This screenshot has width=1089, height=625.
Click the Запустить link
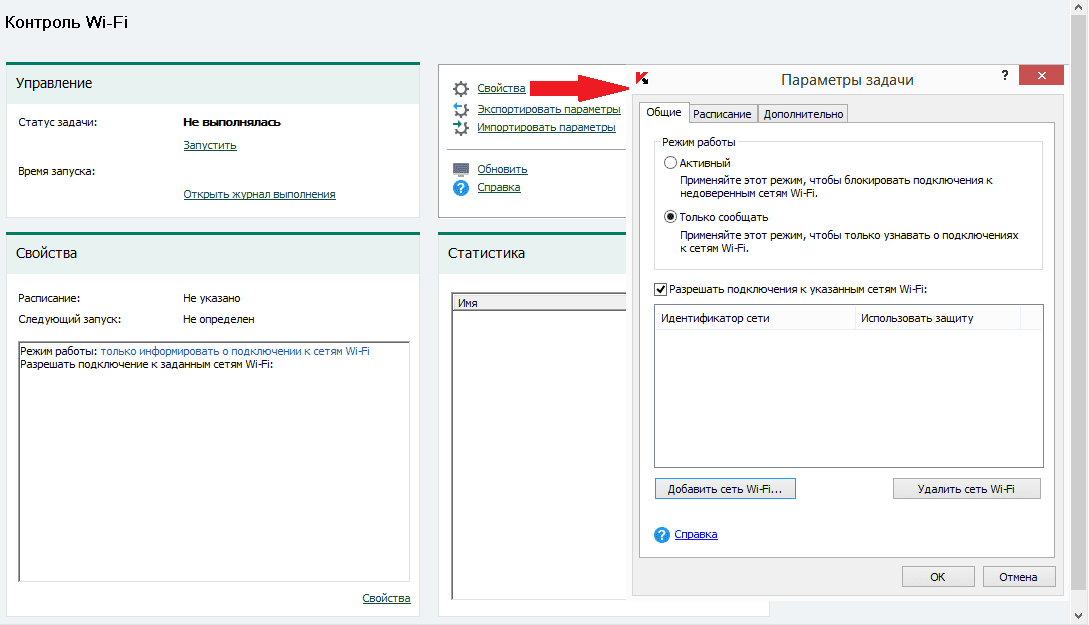pos(210,145)
